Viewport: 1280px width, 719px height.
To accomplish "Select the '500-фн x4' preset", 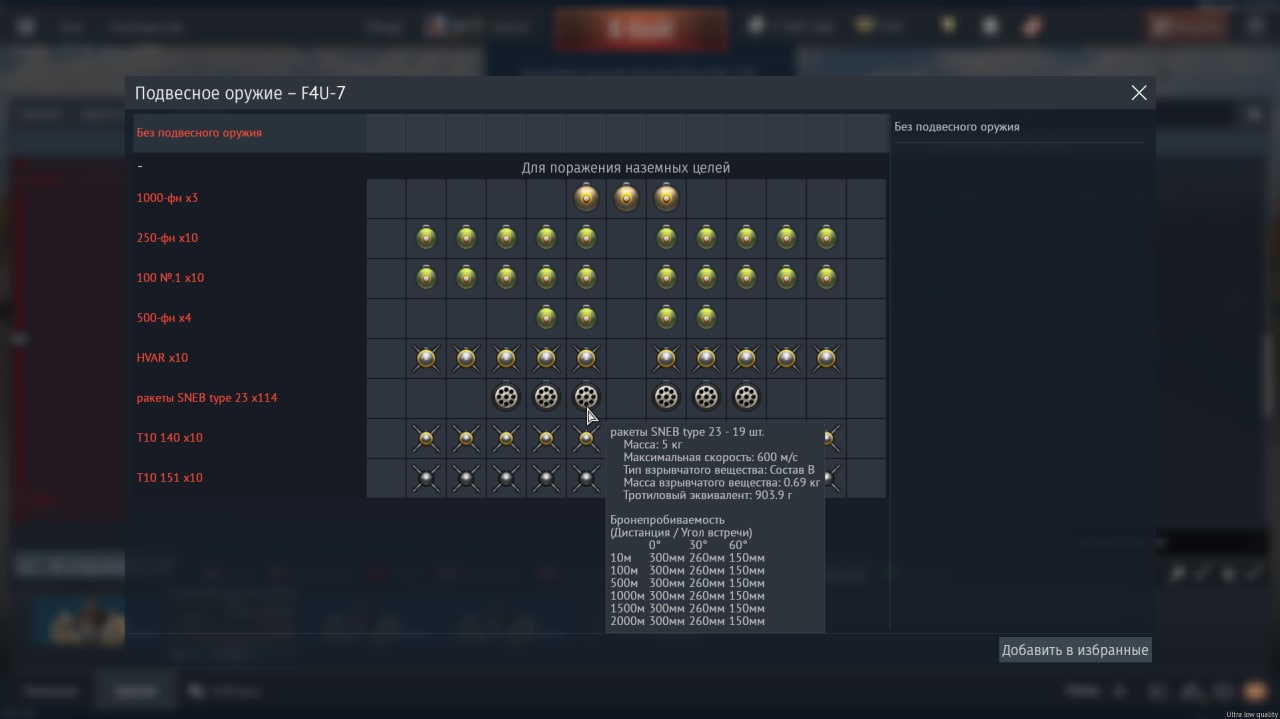I will pyautogui.click(x=164, y=318).
